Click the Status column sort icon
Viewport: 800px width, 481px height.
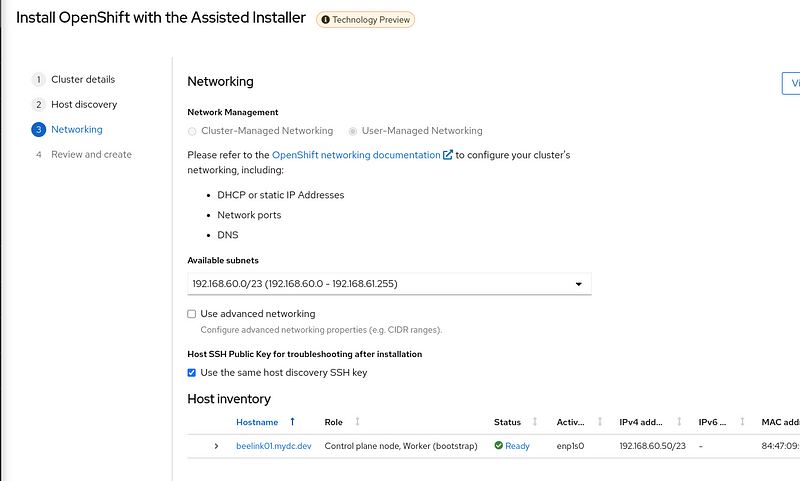click(x=535, y=421)
